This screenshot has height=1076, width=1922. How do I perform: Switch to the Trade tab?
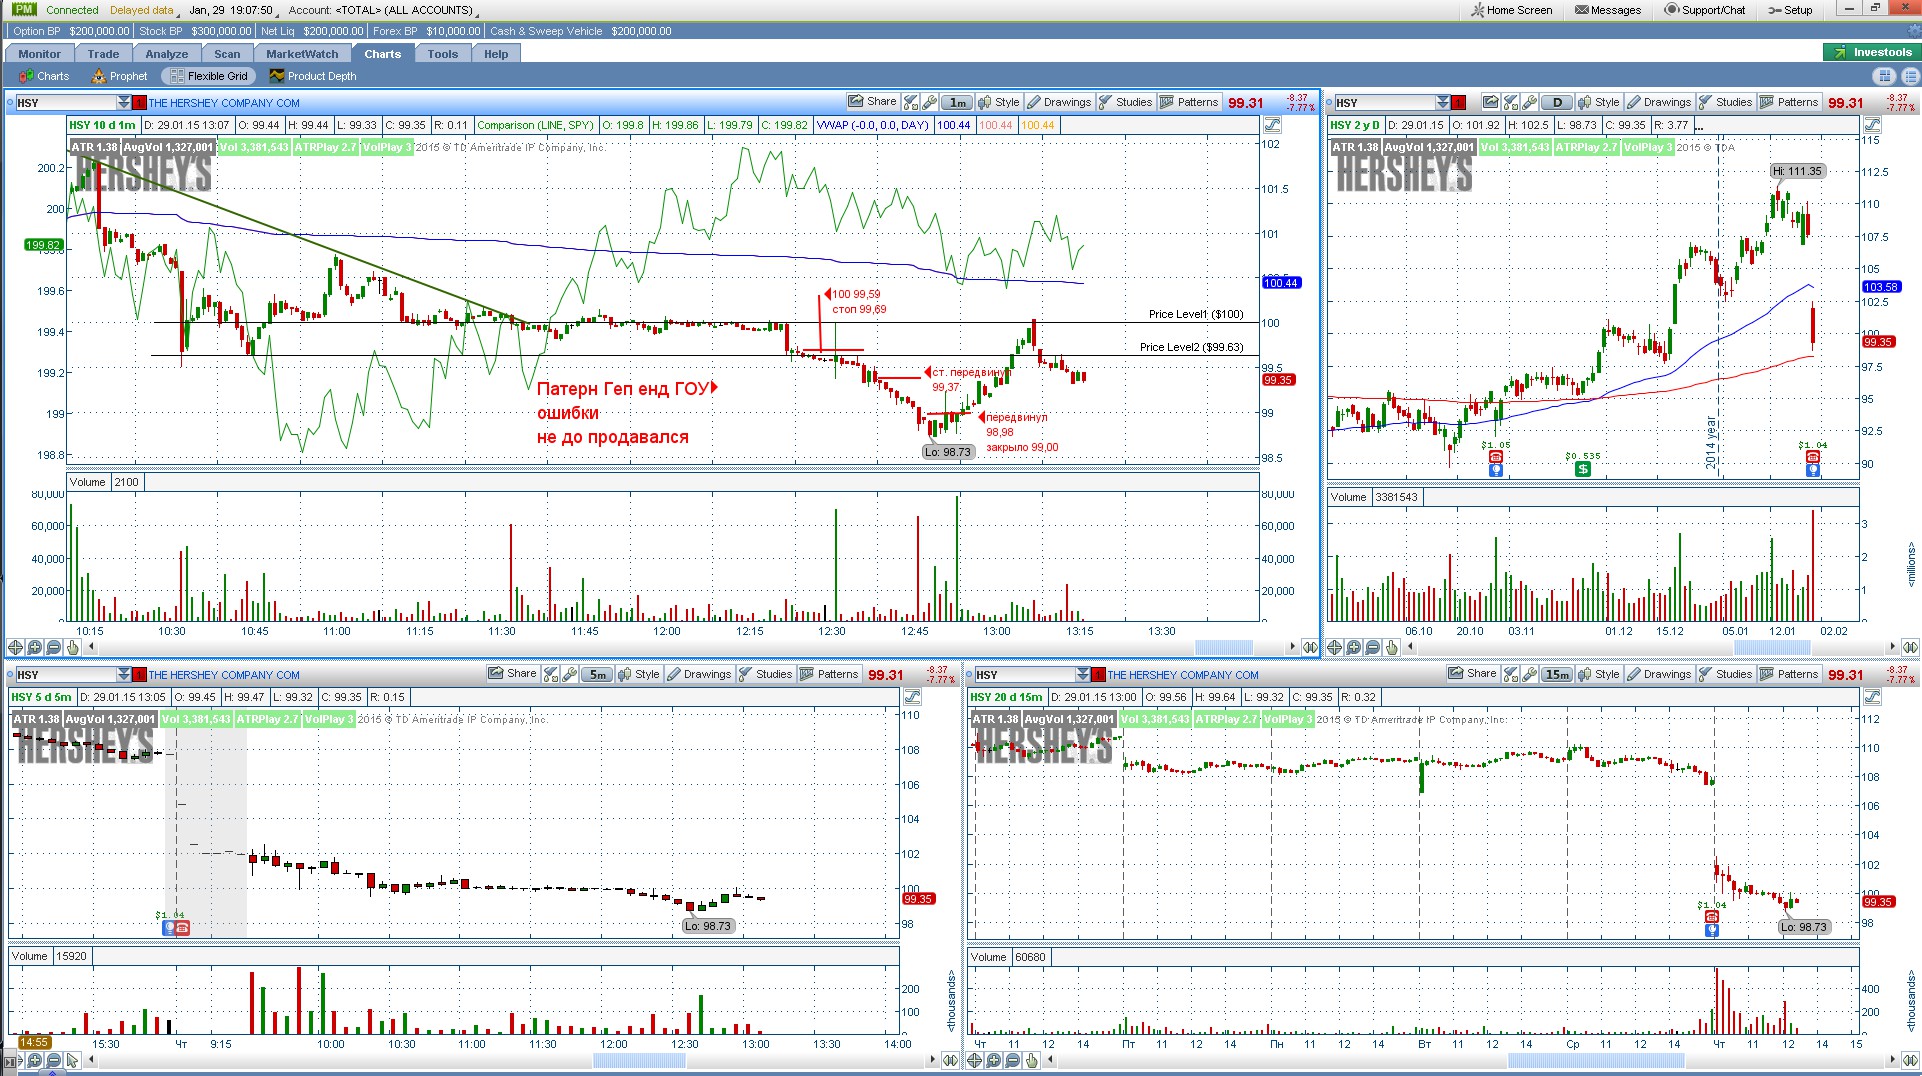point(103,54)
